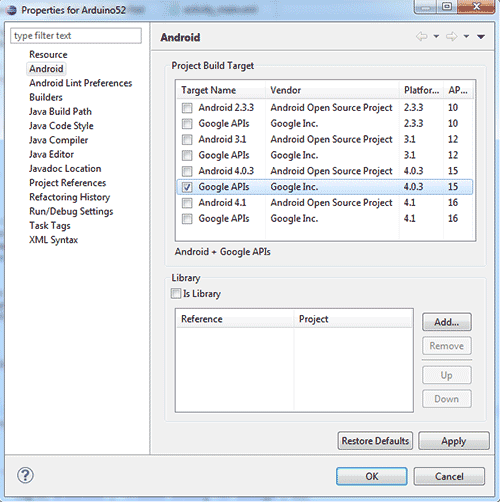Image resolution: width=500 pixels, height=502 pixels.
Task: Check the Android 4.1 target checkbox
Action: 187,203
